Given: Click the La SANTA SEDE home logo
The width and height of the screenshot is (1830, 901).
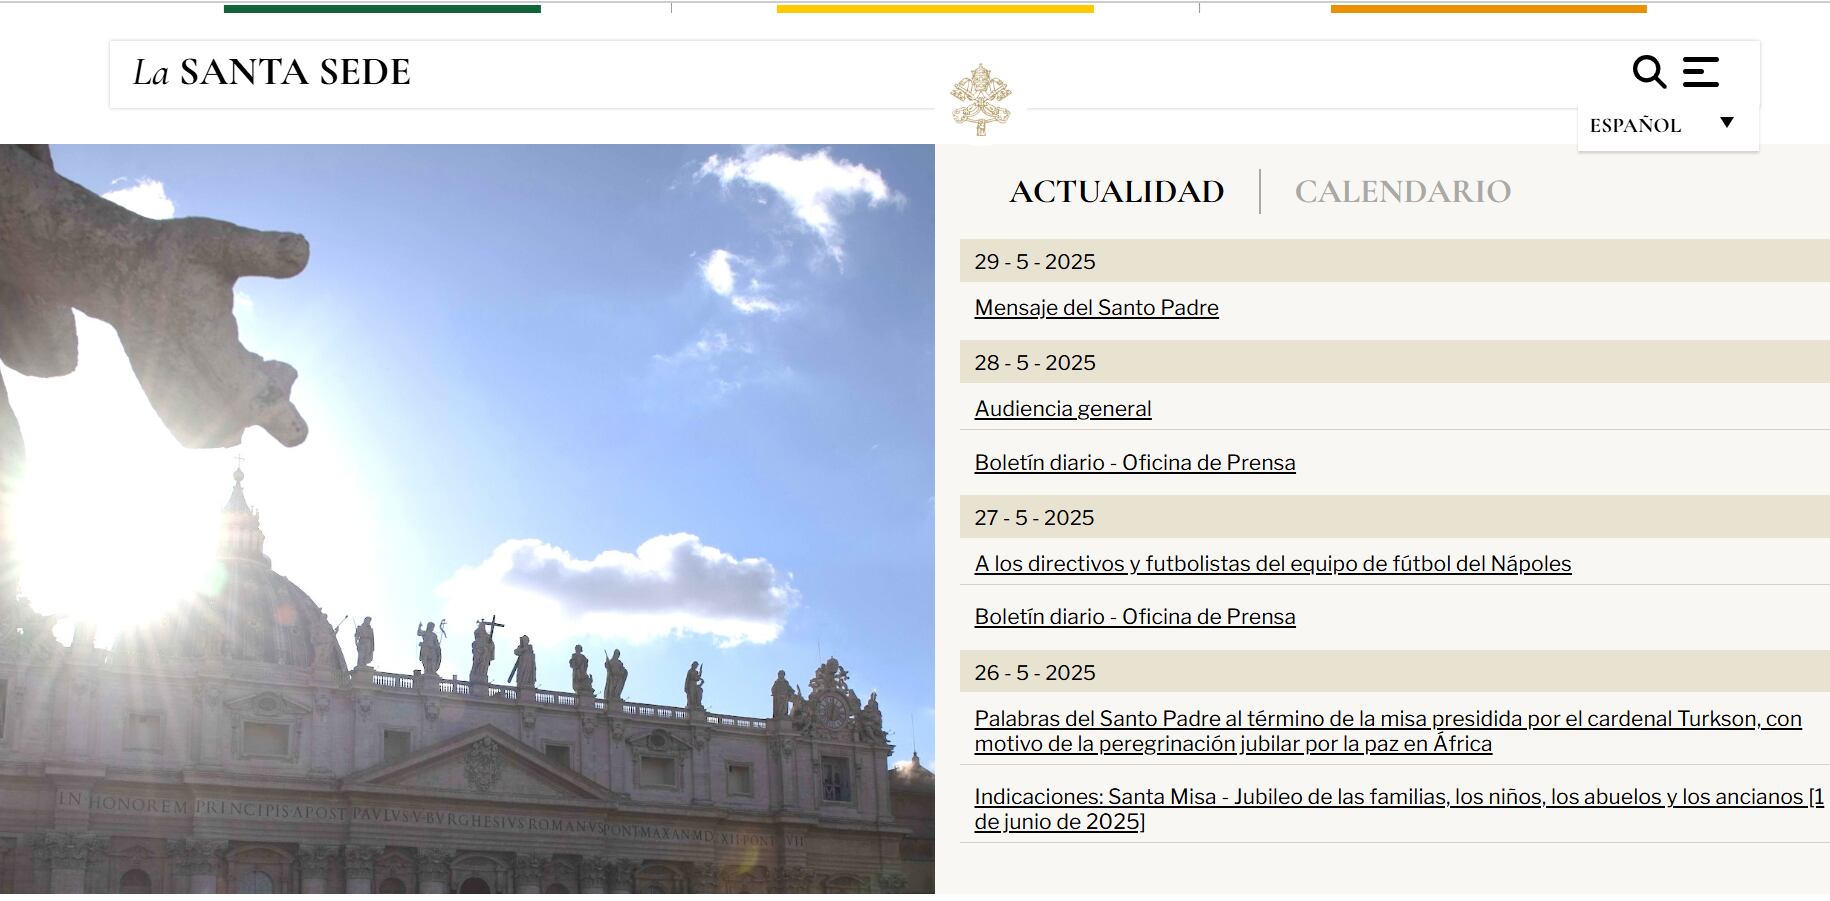Looking at the screenshot, I should (x=272, y=71).
